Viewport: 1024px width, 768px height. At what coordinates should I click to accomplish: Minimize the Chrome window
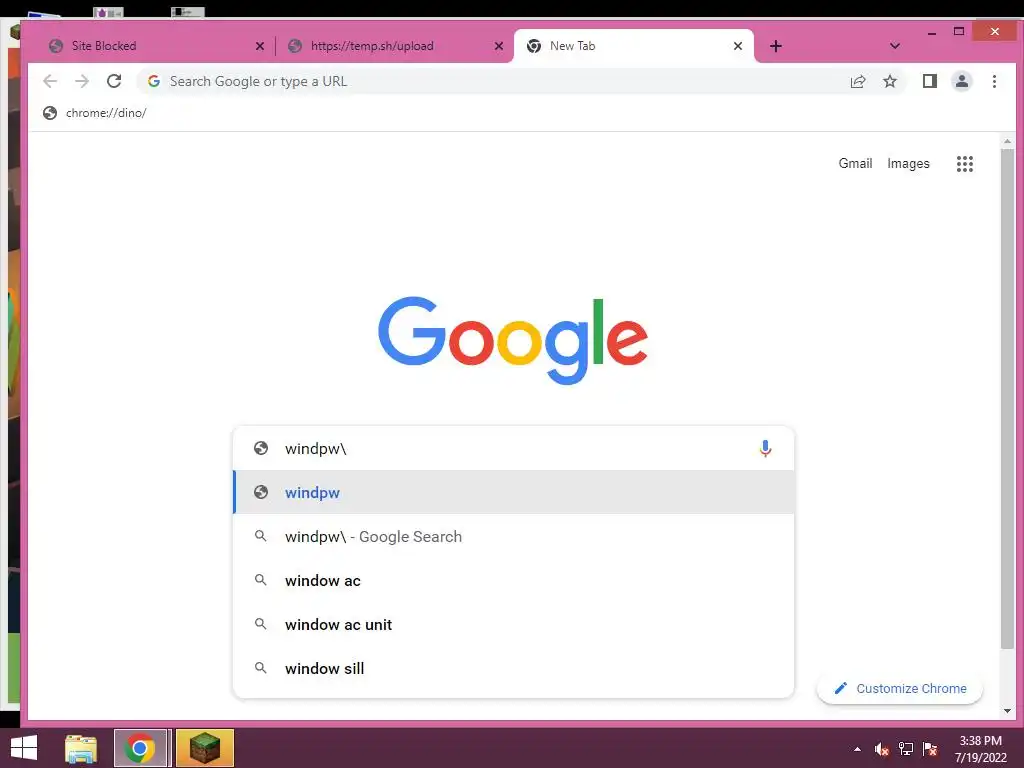coord(932,32)
